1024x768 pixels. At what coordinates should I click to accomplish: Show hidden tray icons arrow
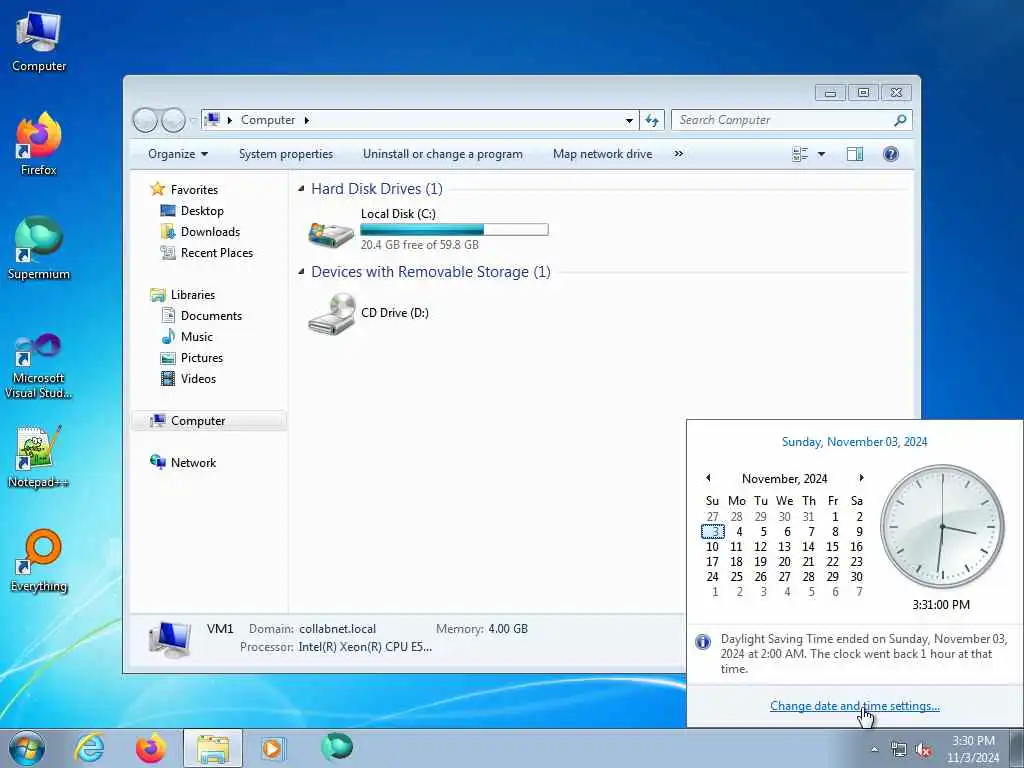(x=874, y=750)
